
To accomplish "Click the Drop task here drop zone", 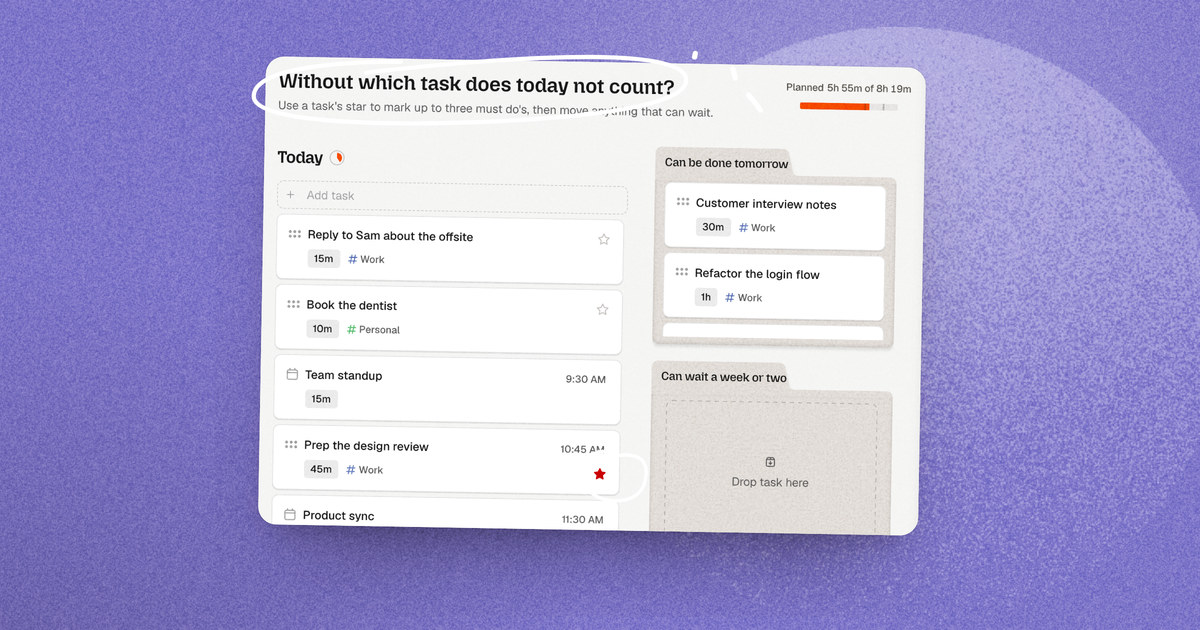I will pyautogui.click(x=770, y=466).
